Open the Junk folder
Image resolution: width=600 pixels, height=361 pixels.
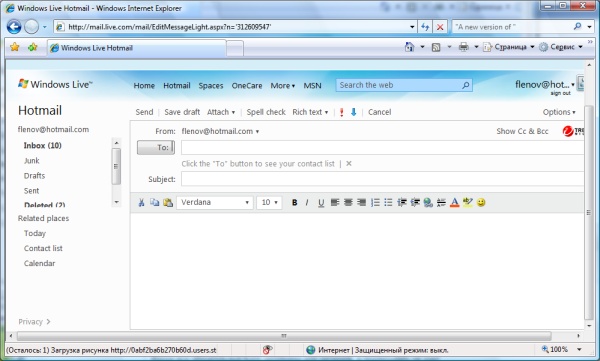click(32, 161)
